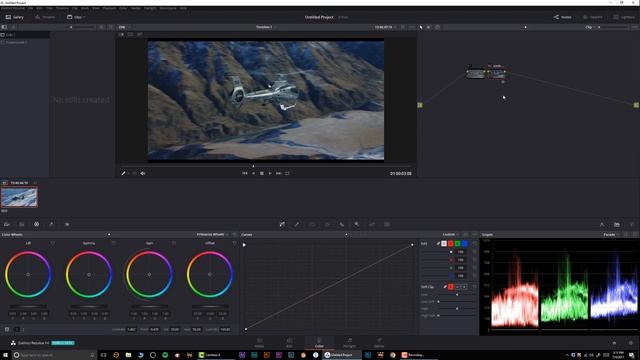Enable green channel curve editing
This screenshot has height=360, width=640.
pos(458,244)
